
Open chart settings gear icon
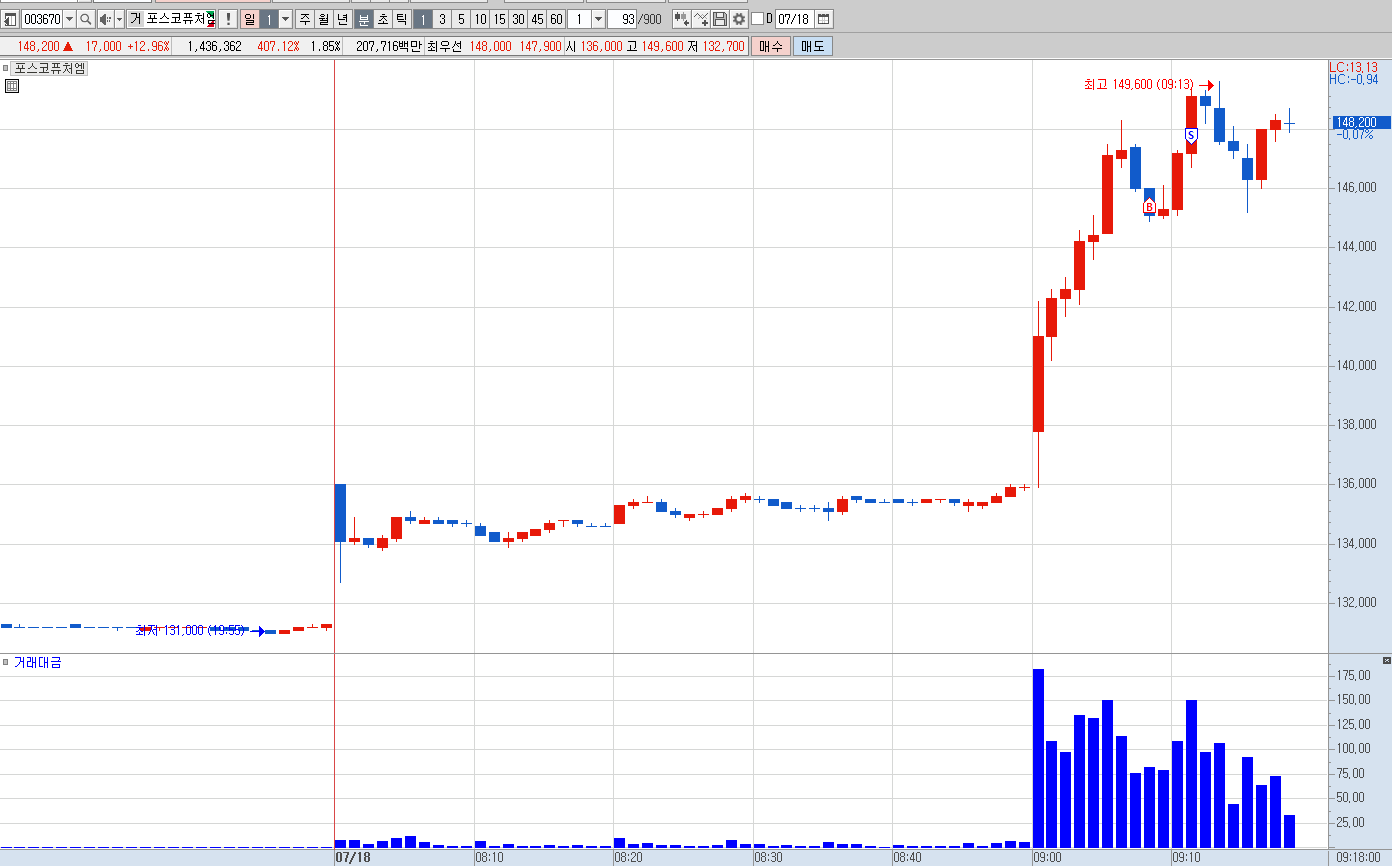739,19
